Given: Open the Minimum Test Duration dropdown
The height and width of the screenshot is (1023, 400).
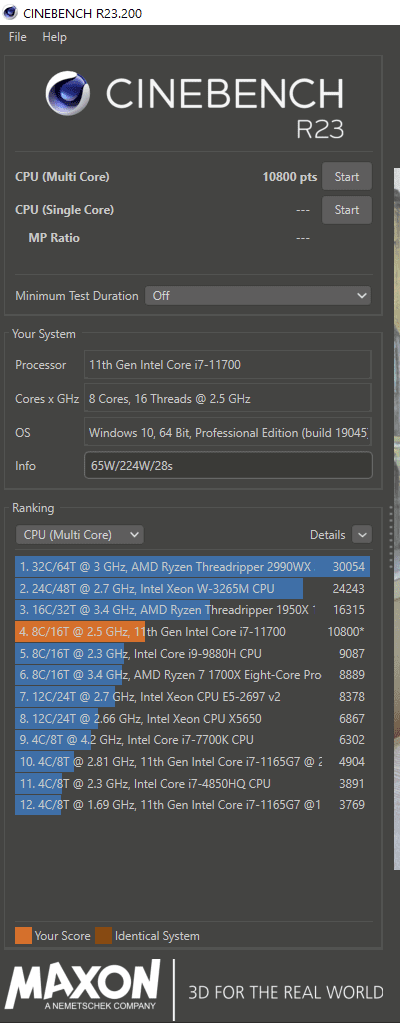Looking at the screenshot, I should click(x=258, y=296).
